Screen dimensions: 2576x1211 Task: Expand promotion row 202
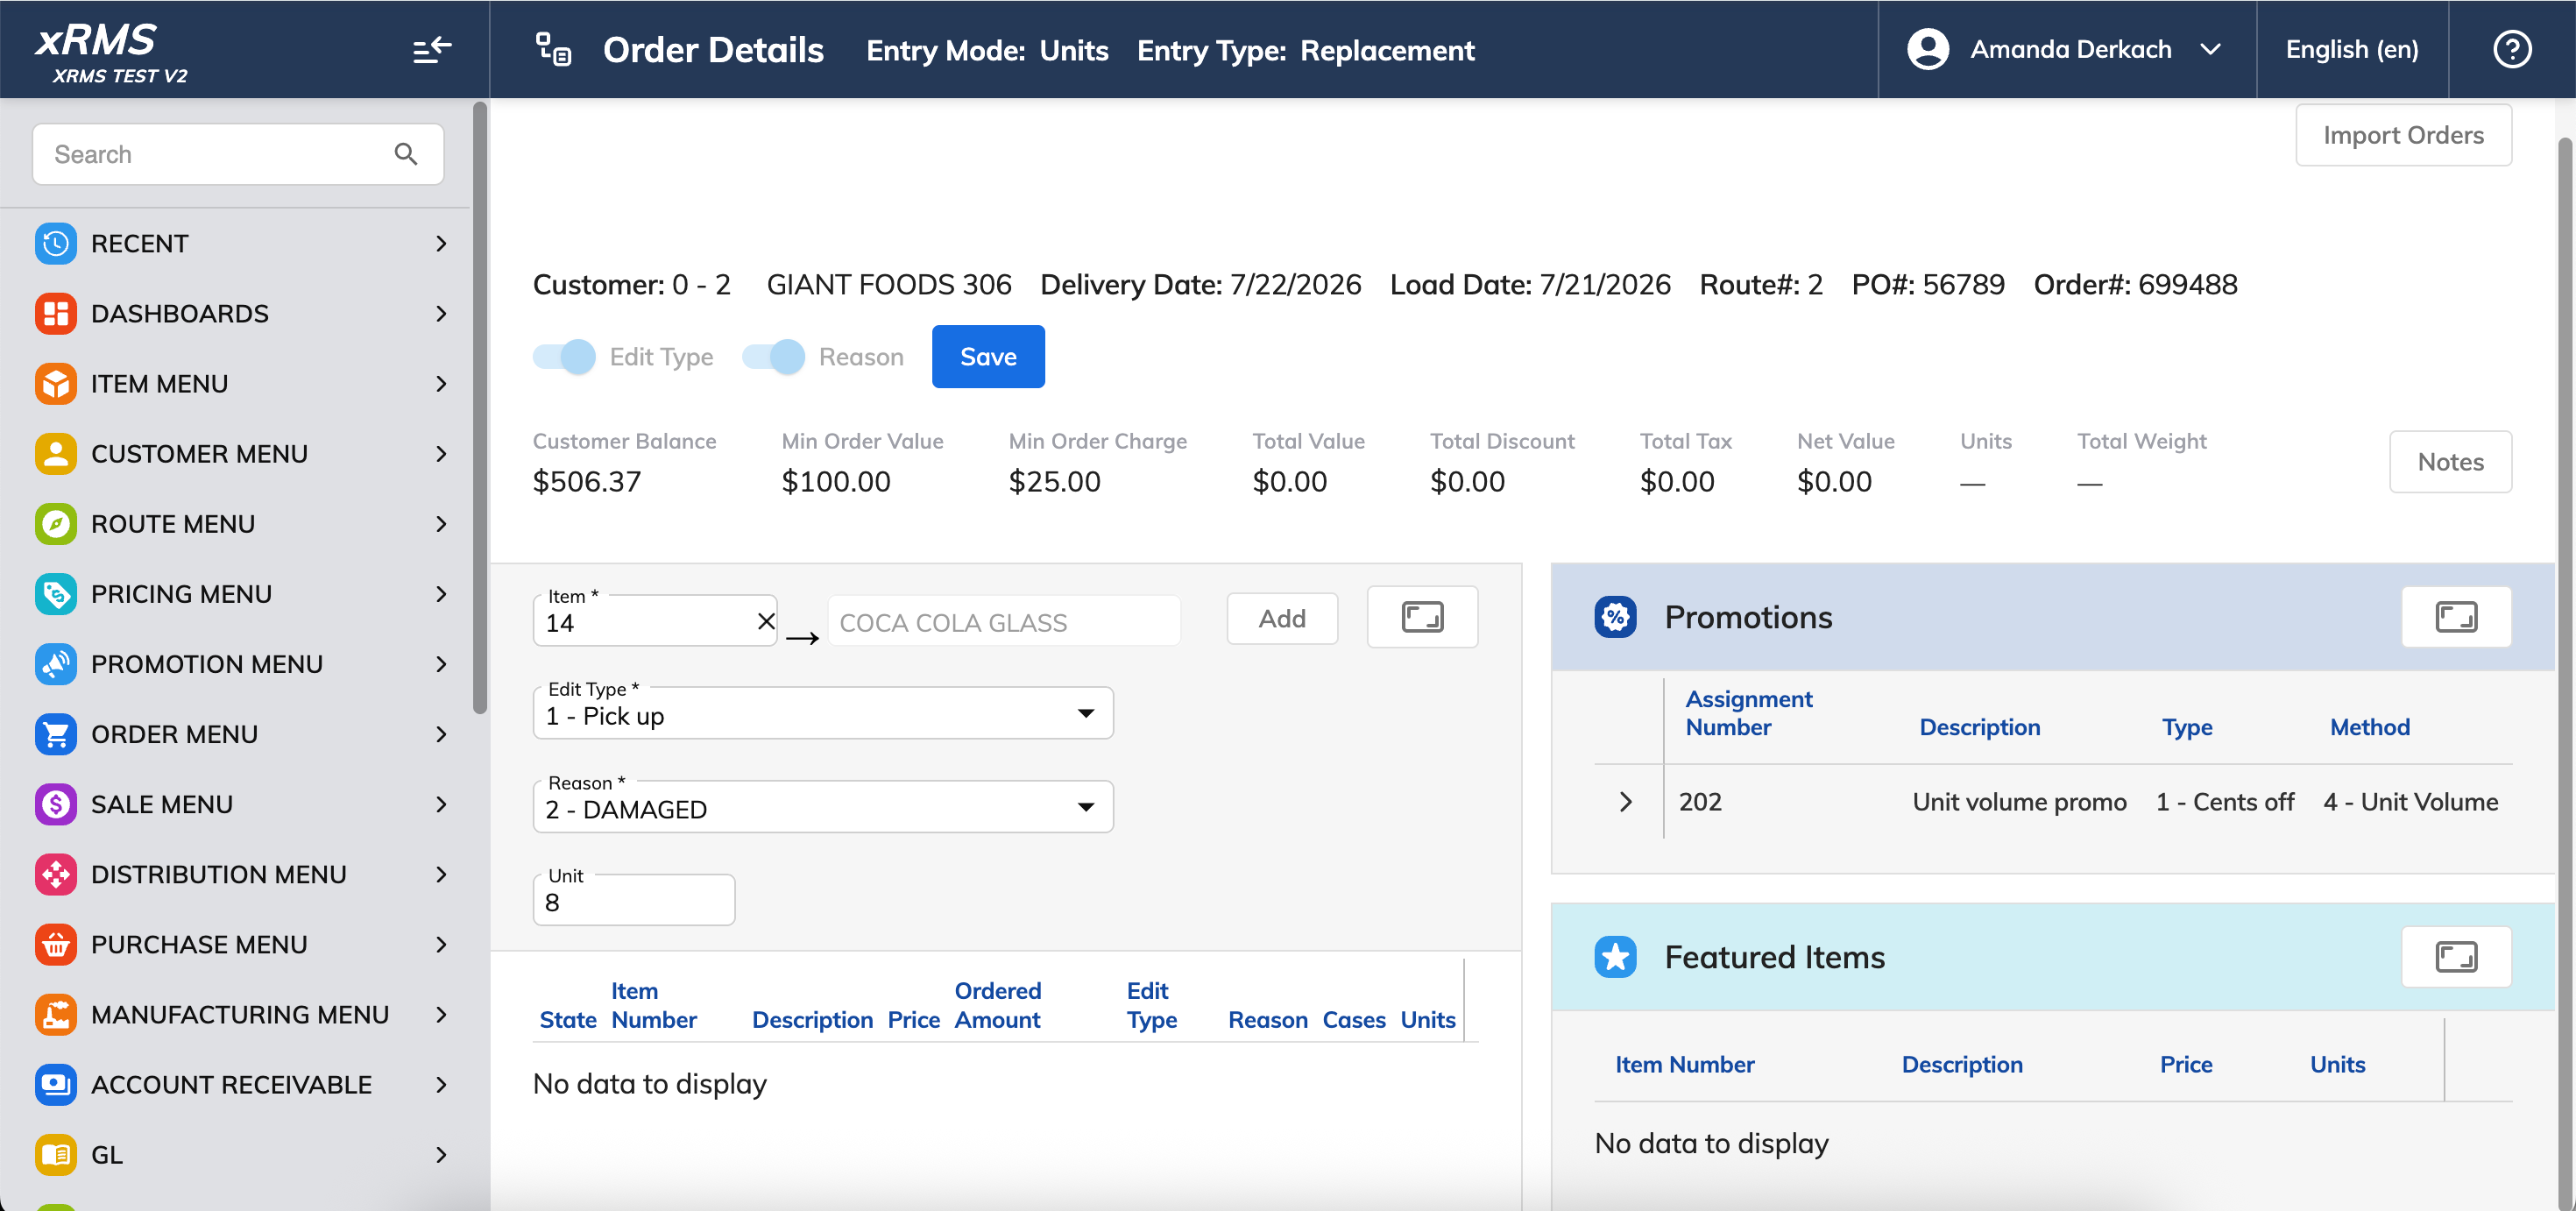click(x=1626, y=801)
